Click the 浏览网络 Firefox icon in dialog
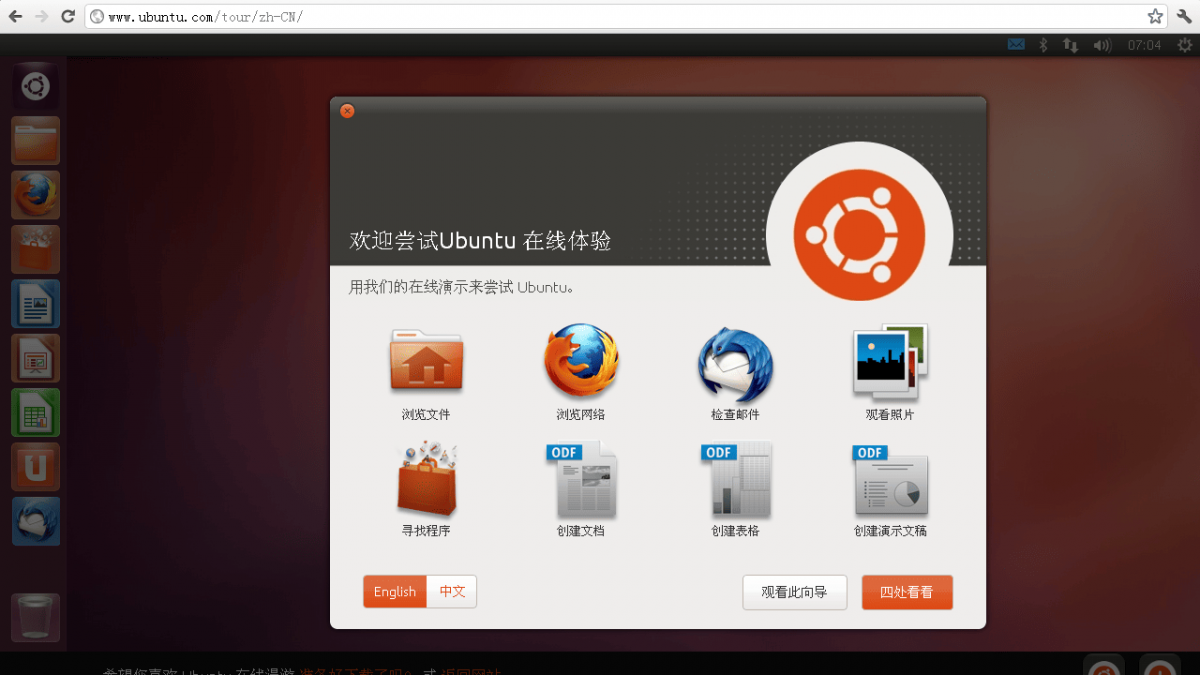This screenshot has height=675, width=1200. pos(581,361)
